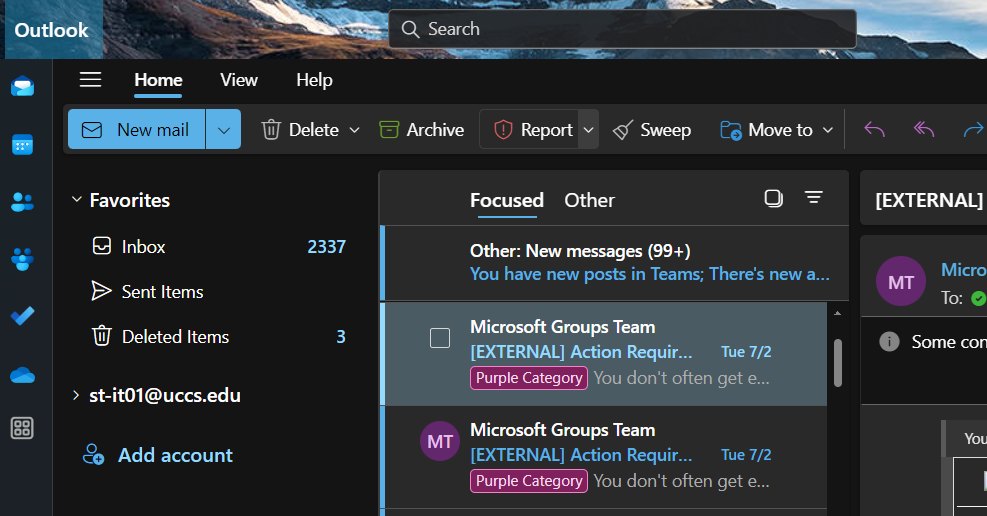Click the Add account person icon

click(x=93, y=454)
